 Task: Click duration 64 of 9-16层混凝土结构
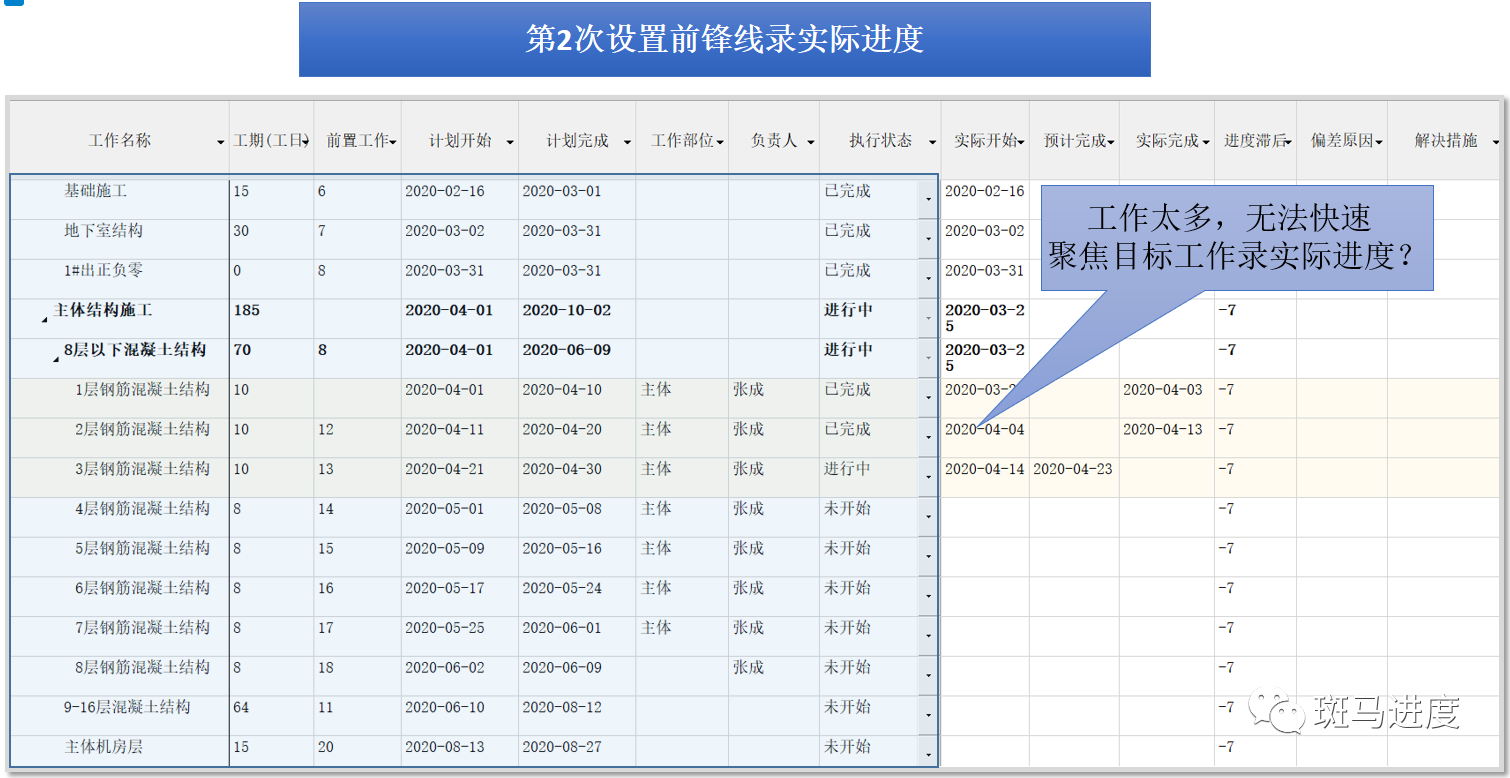(241, 707)
